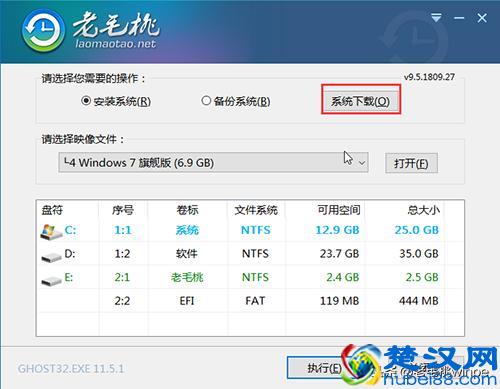Click the NTFS cell in the E: row
Viewport: 500px width, 389px height.
pyautogui.click(x=255, y=277)
